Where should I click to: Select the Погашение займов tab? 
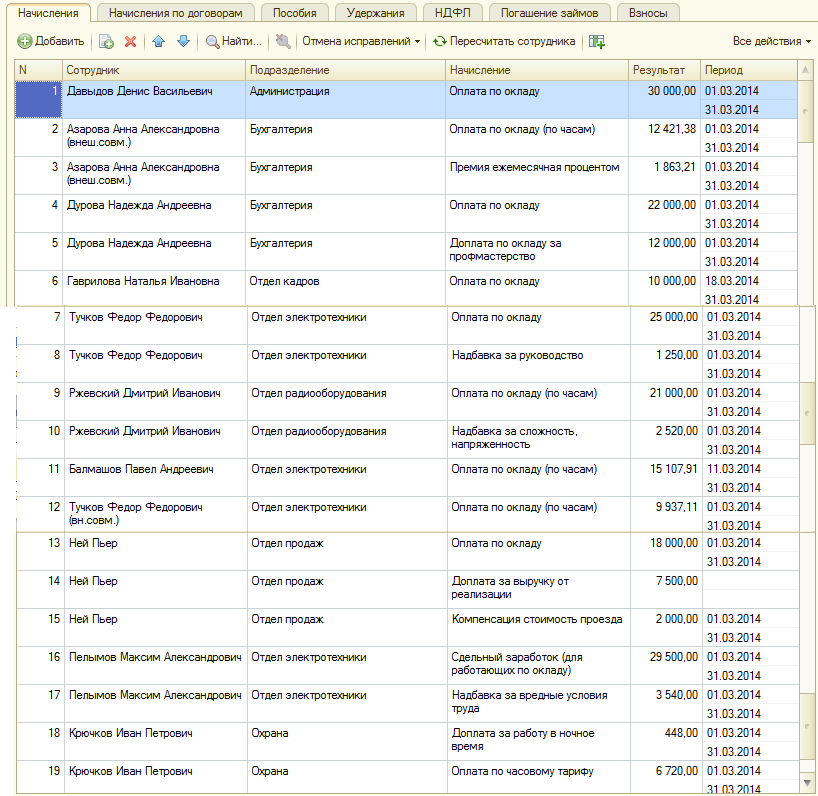pyautogui.click(x=549, y=13)
